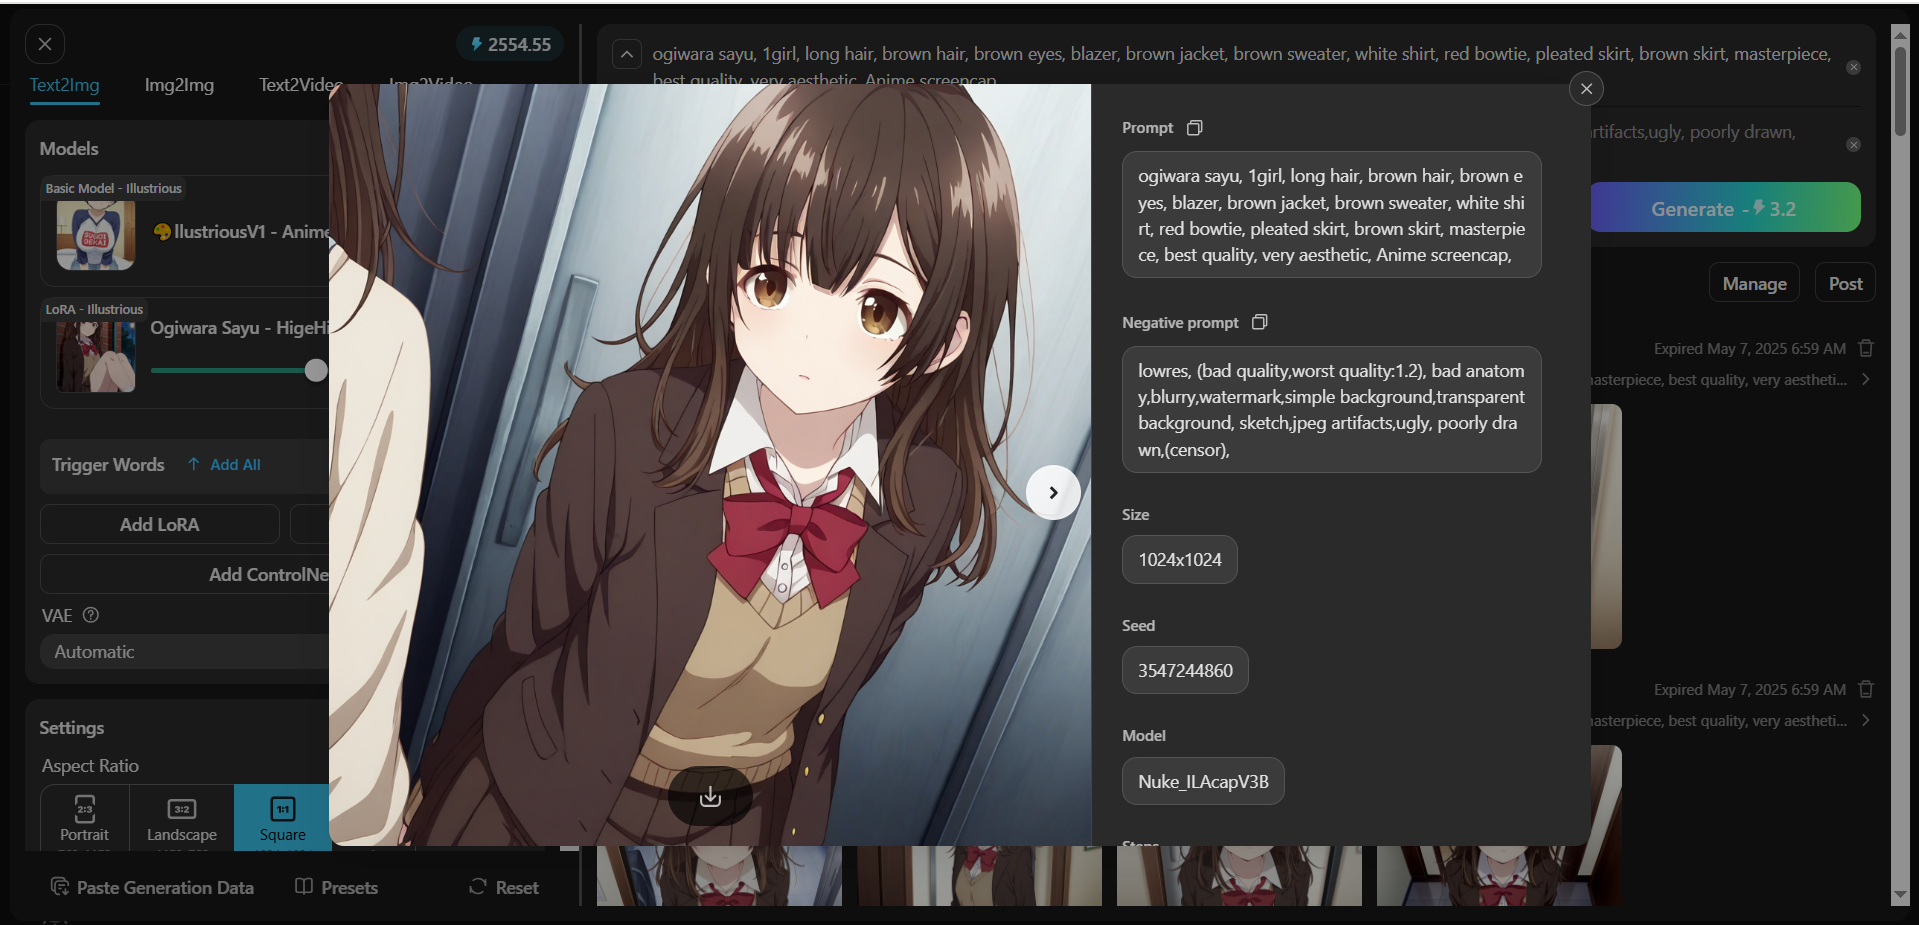
Task: Adjust the Ogiwara Sayu LoRA weight slider
Action: click(x=316, y=370)
